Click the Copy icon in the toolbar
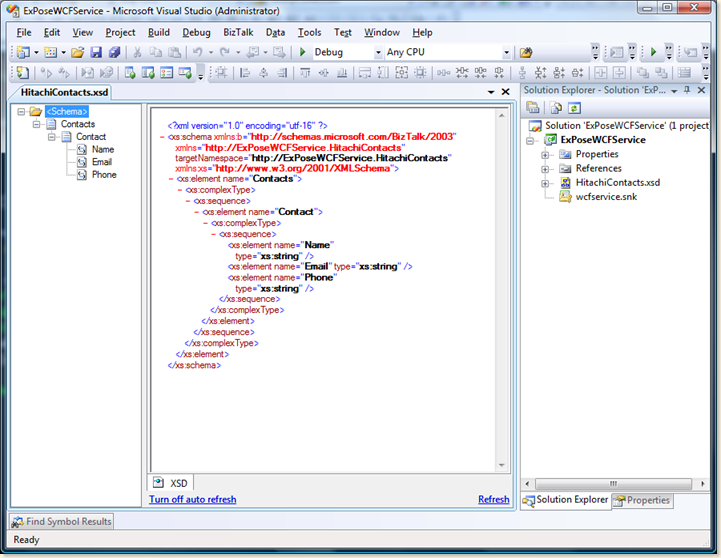721x558 pixels. point(156,52)
